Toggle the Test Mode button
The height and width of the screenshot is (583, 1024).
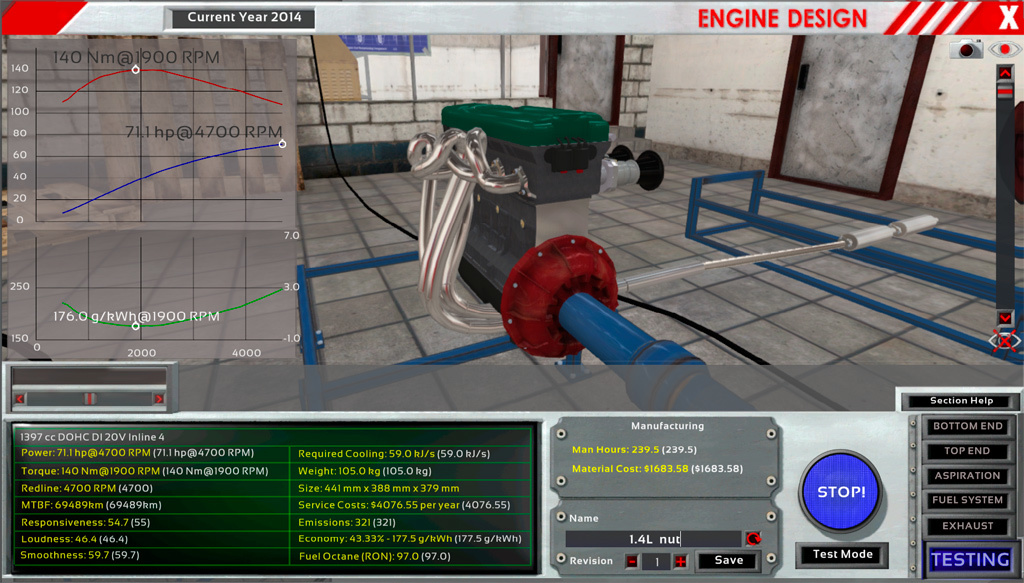pos(842,555)
